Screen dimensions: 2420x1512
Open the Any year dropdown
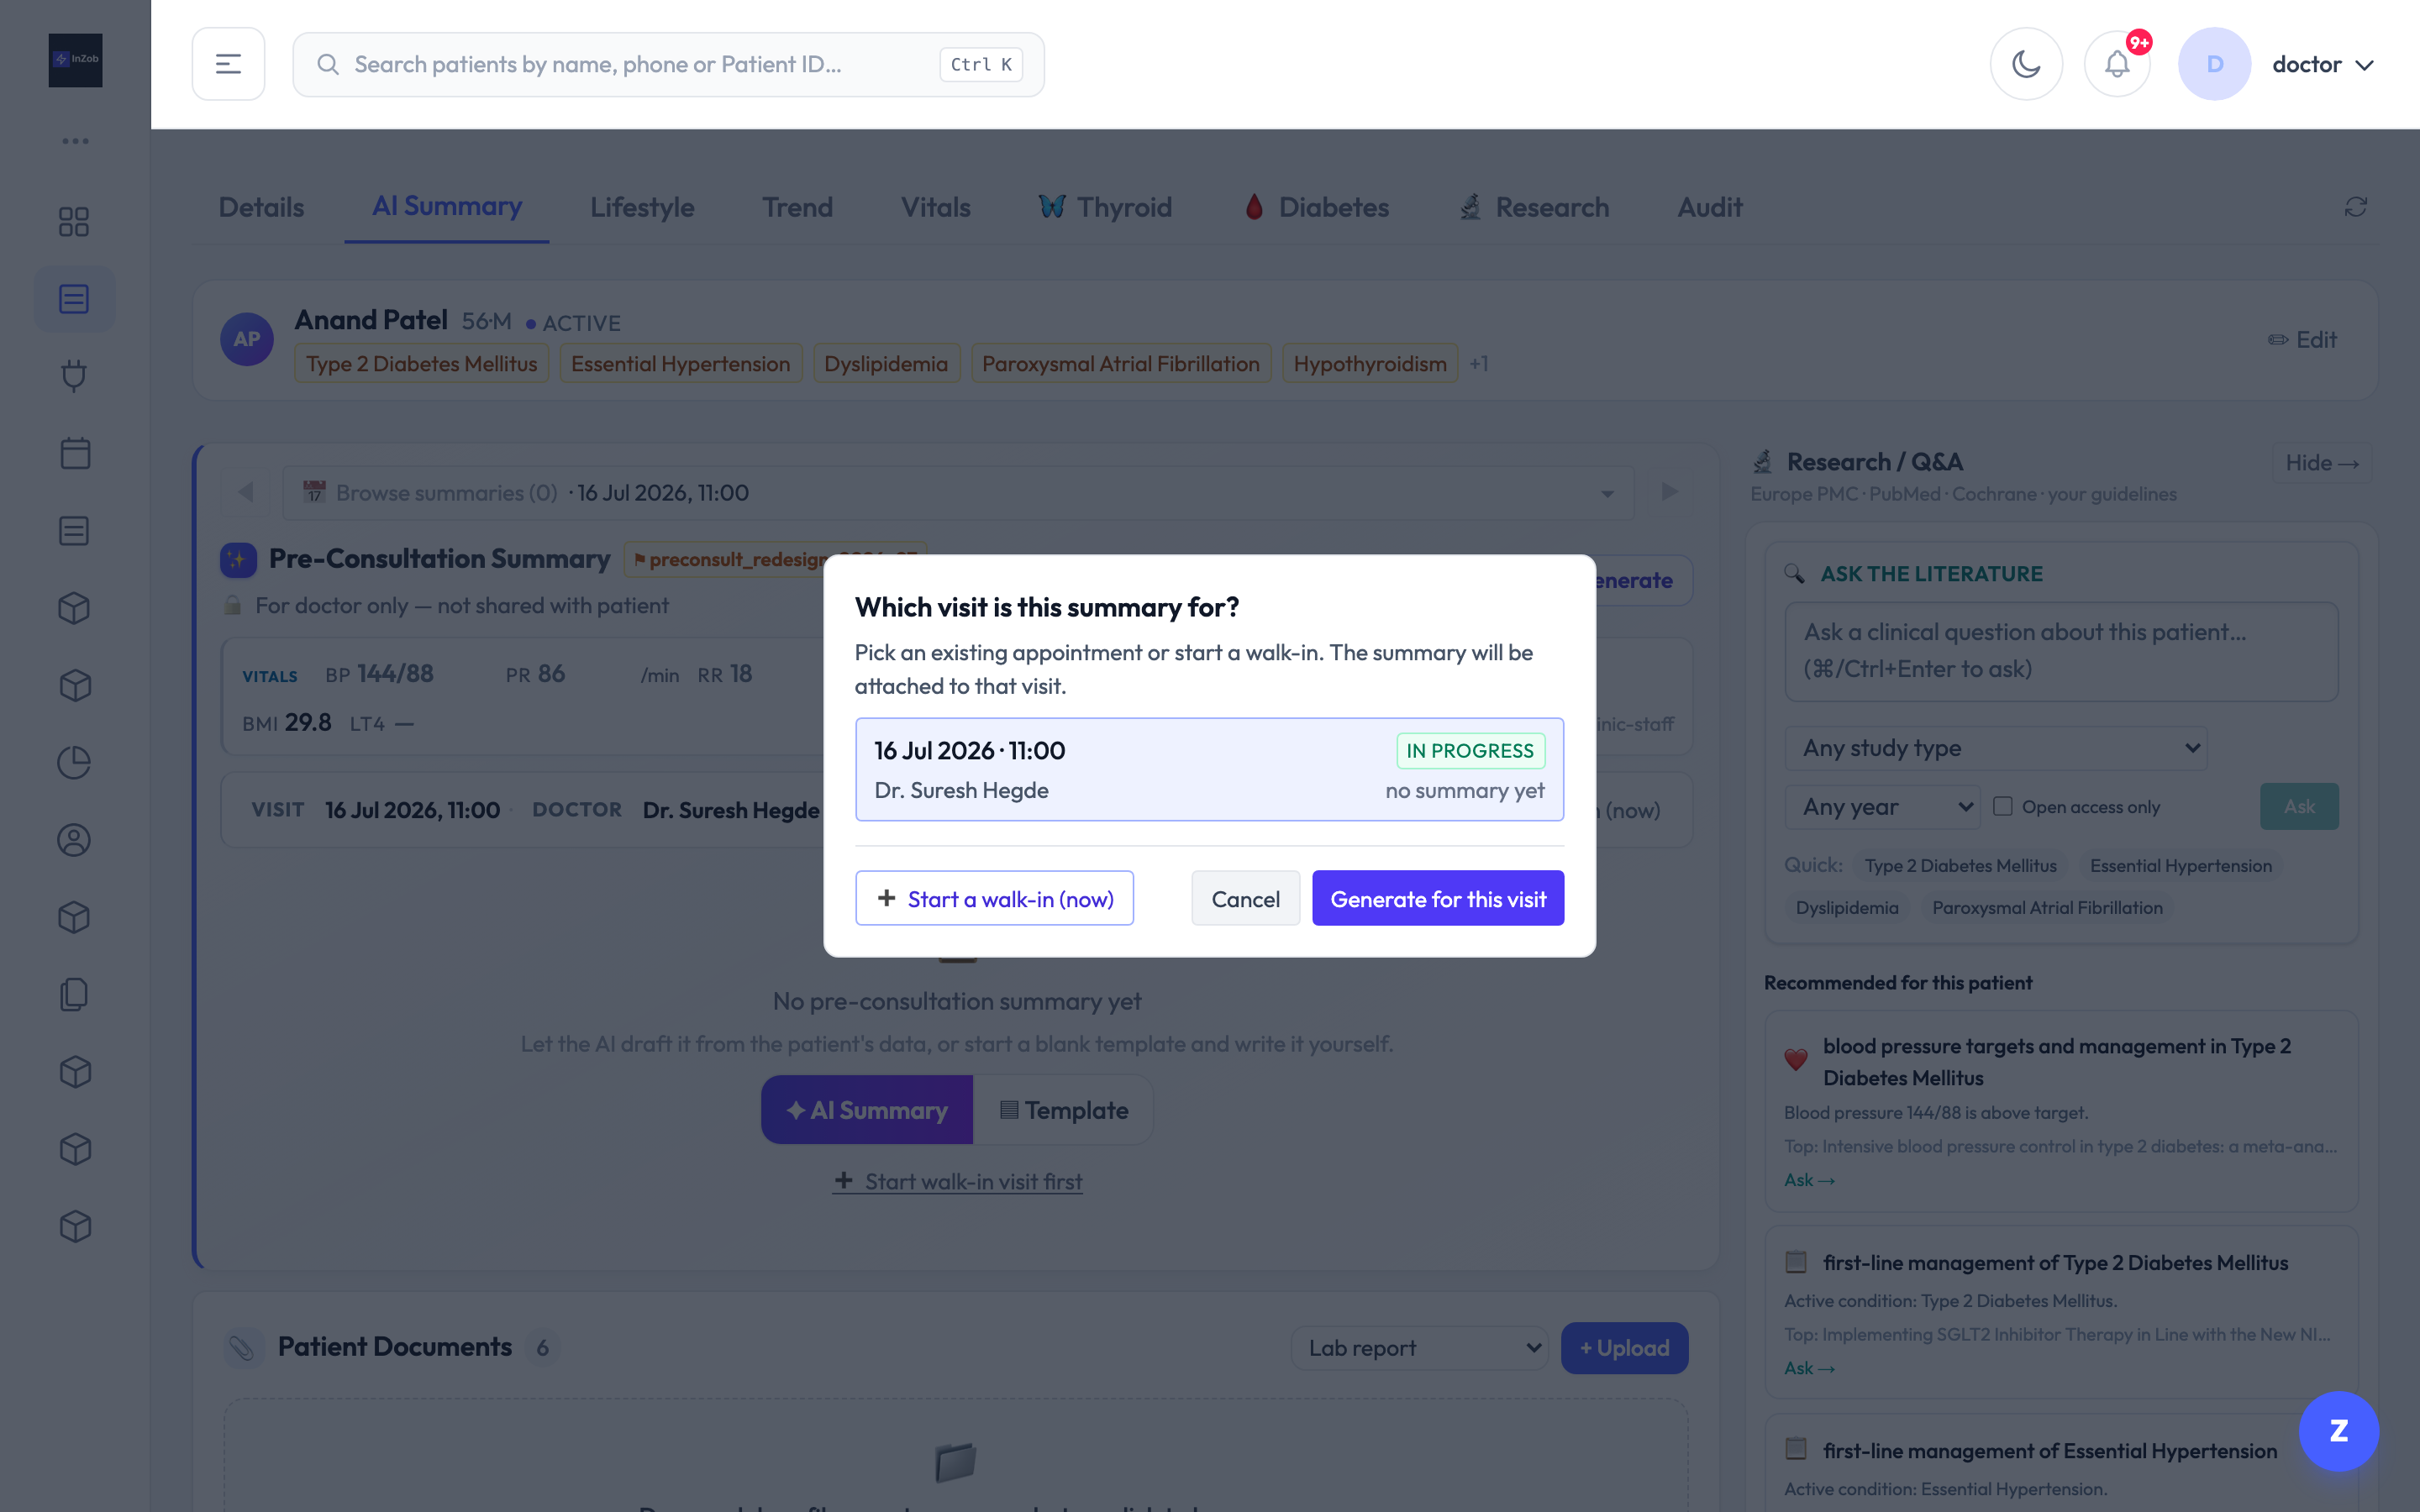(x=1882, y=806)
